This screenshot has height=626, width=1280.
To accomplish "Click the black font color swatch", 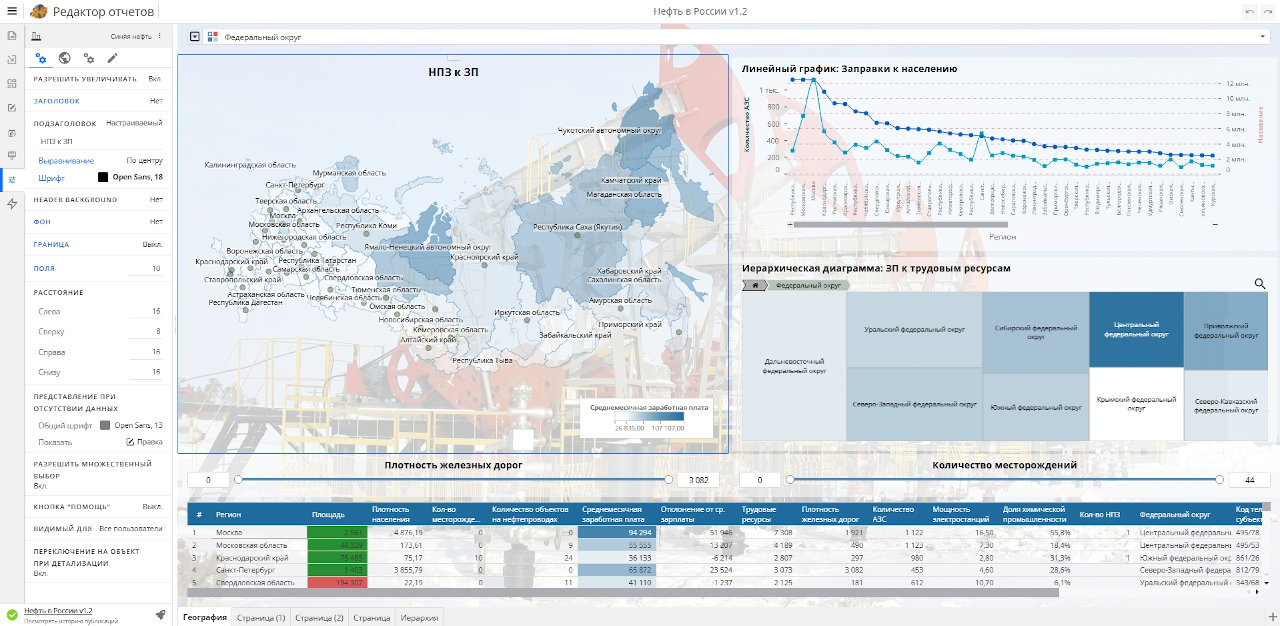I will tap(102, 177).
